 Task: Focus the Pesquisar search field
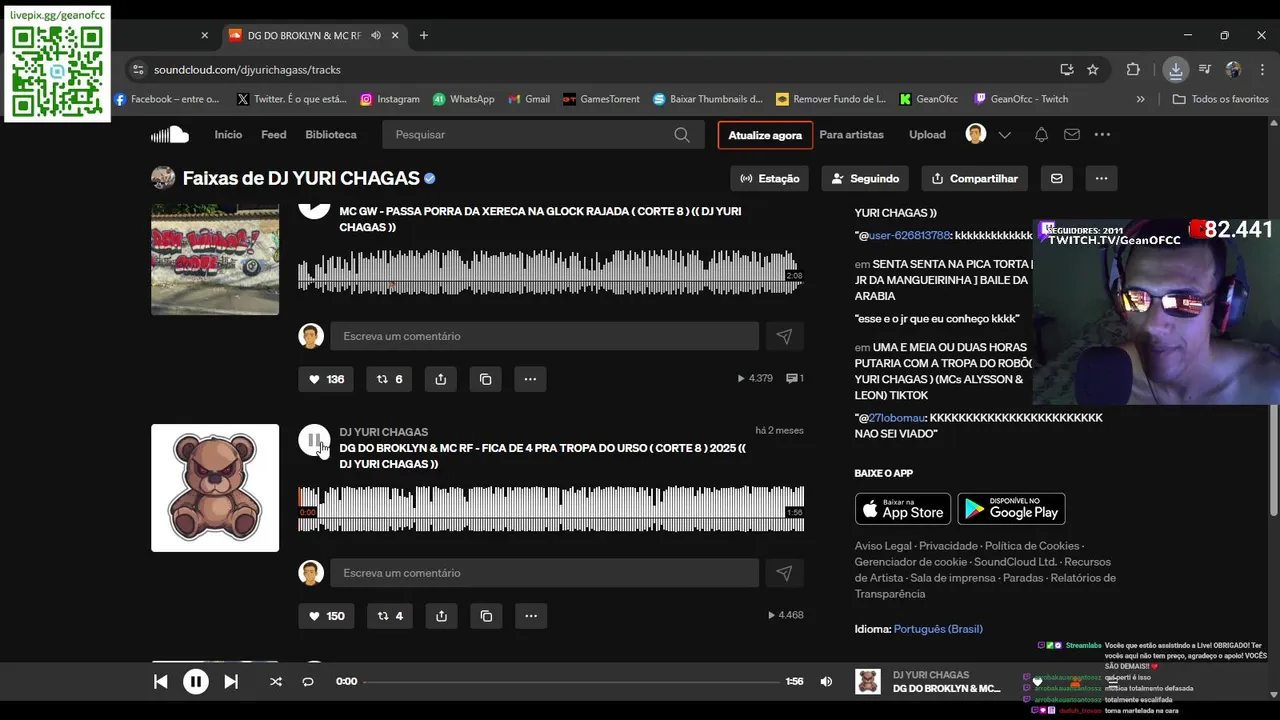(x=542, y=135)
